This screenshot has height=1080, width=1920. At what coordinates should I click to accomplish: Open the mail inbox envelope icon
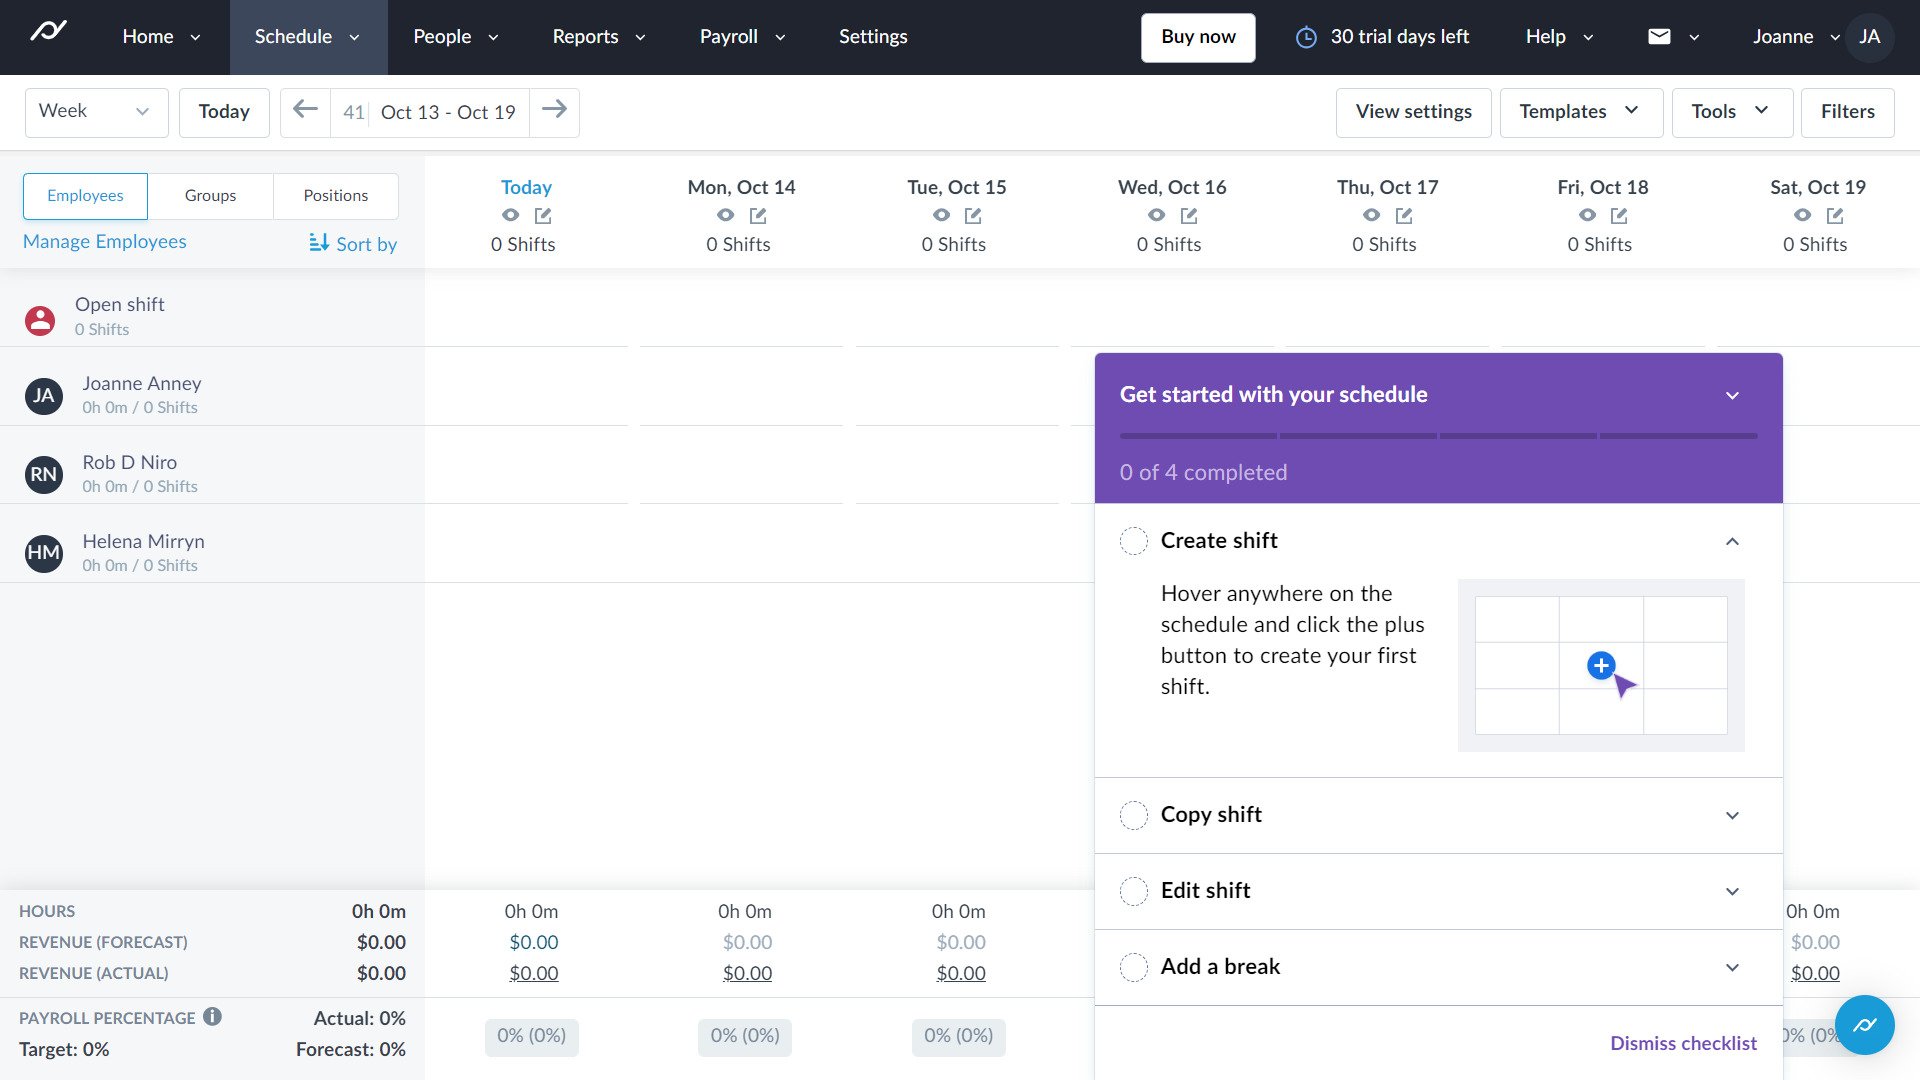click(x=1659, y=36)
